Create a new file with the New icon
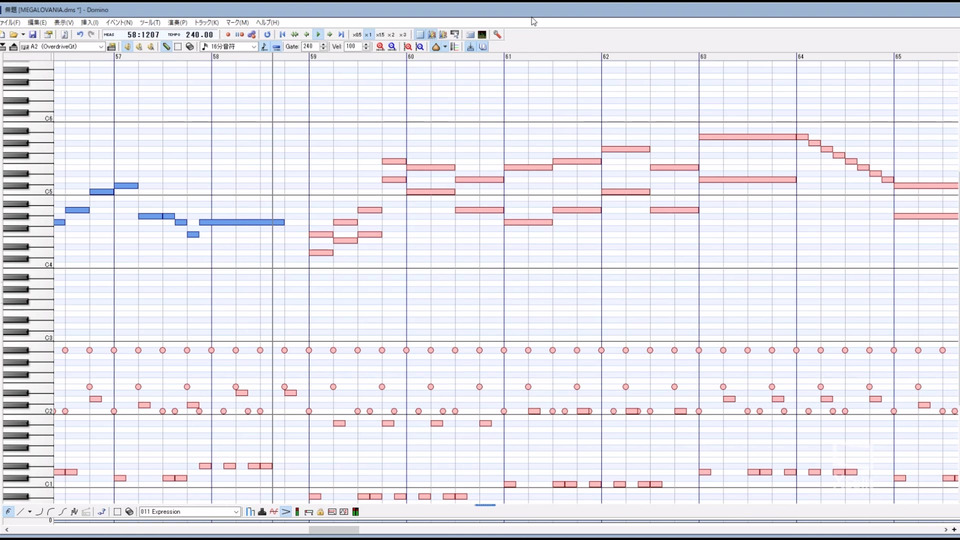The image size is (960, 540). pyautogui.click(x=2, y=35)
